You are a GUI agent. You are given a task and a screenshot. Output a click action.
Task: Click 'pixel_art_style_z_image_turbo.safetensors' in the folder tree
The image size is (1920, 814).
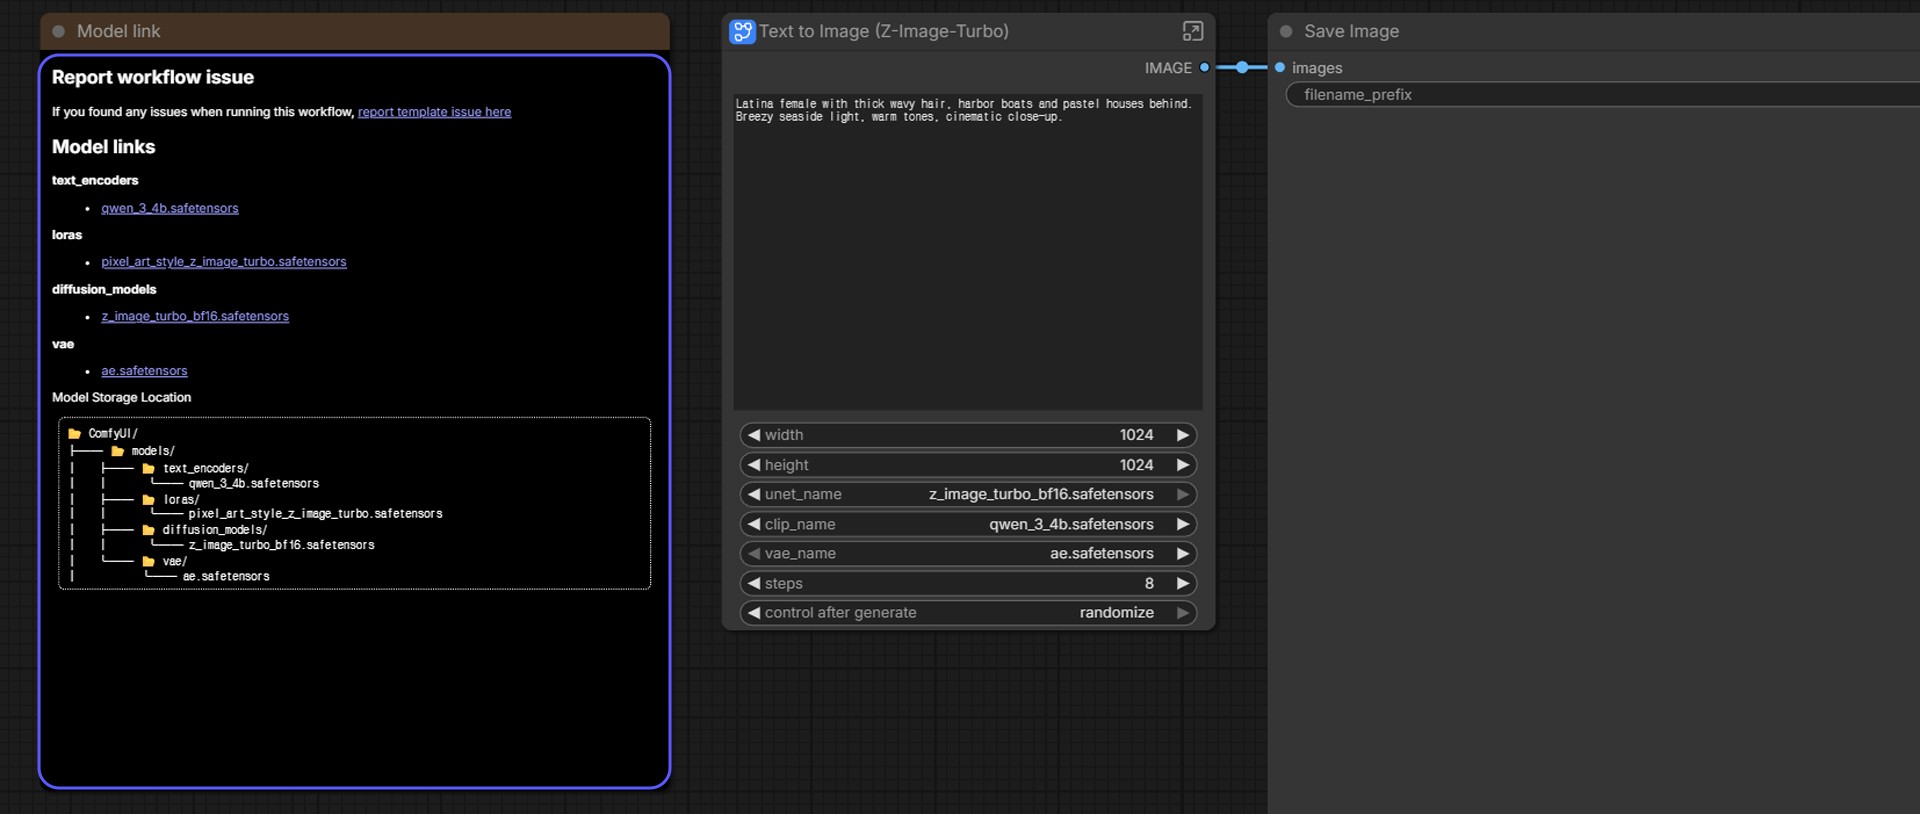(x=315, y=514)
